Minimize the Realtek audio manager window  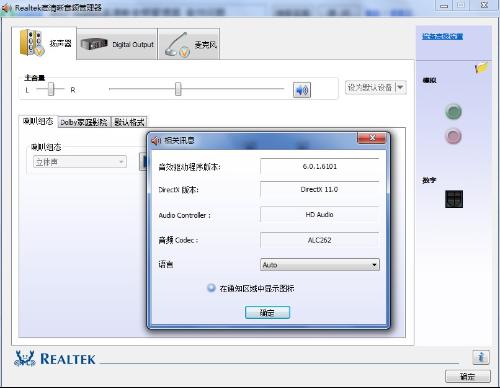(444, 5)
